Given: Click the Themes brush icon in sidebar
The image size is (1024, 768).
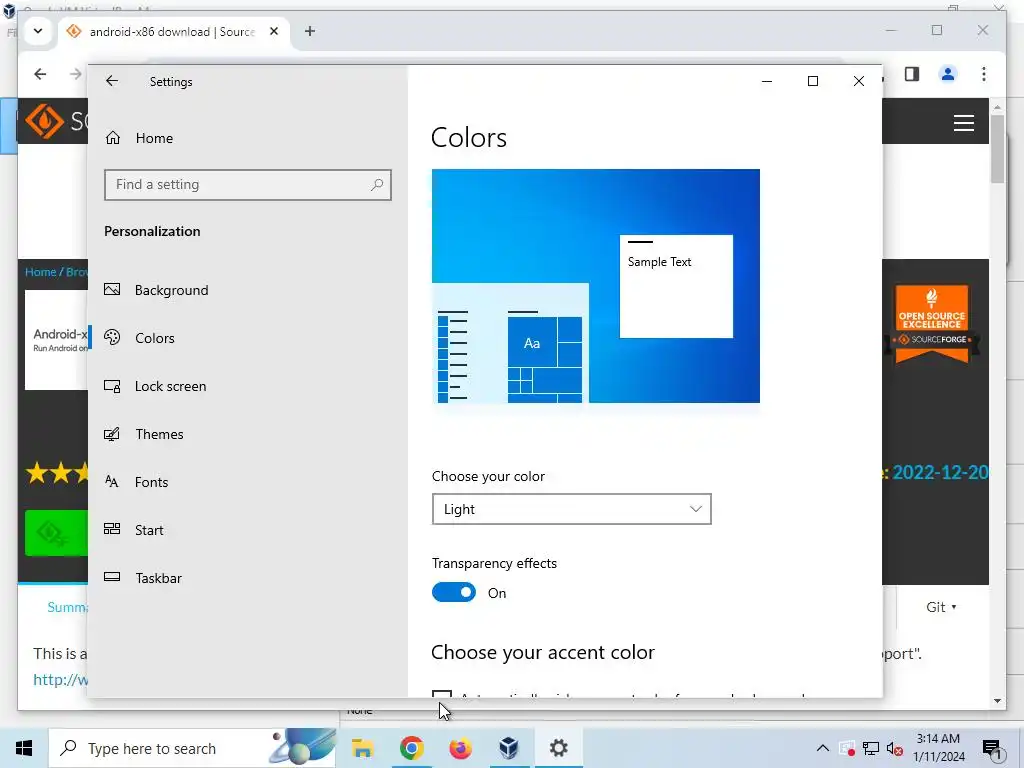Looking at the screenshot, I should coord(112,434).
